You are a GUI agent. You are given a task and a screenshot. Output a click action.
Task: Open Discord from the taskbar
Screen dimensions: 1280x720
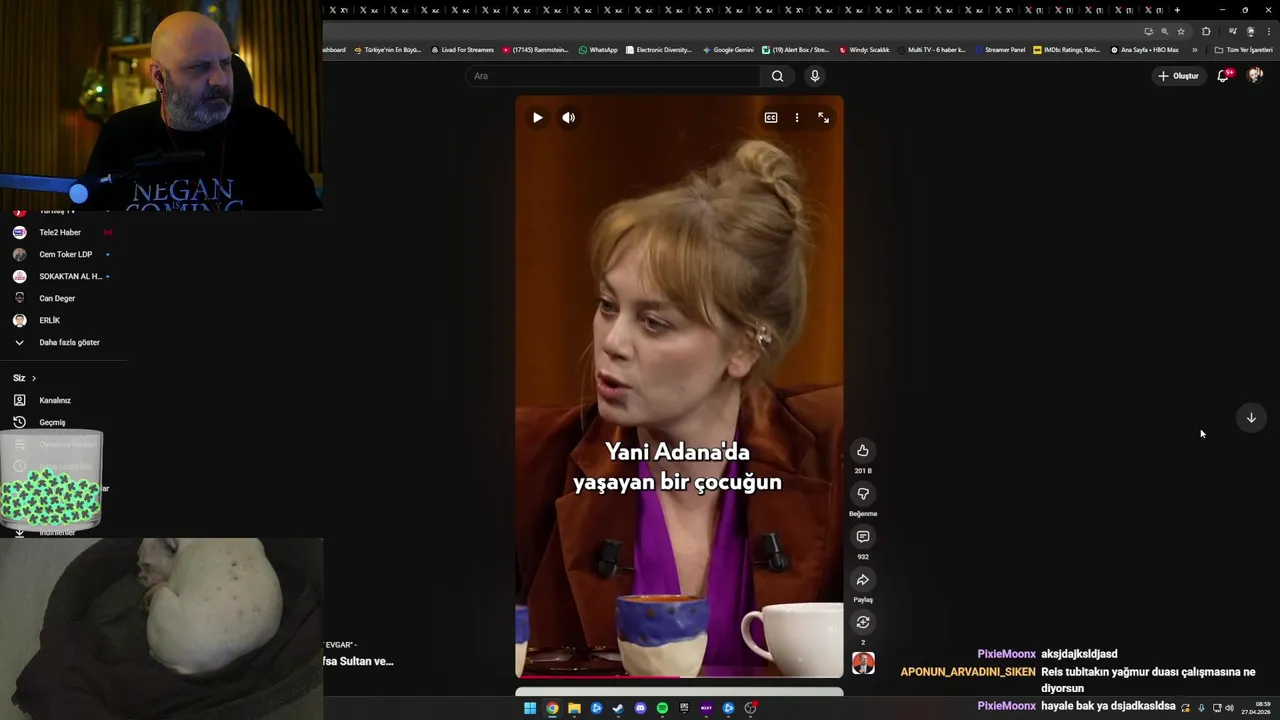[640, 708]
